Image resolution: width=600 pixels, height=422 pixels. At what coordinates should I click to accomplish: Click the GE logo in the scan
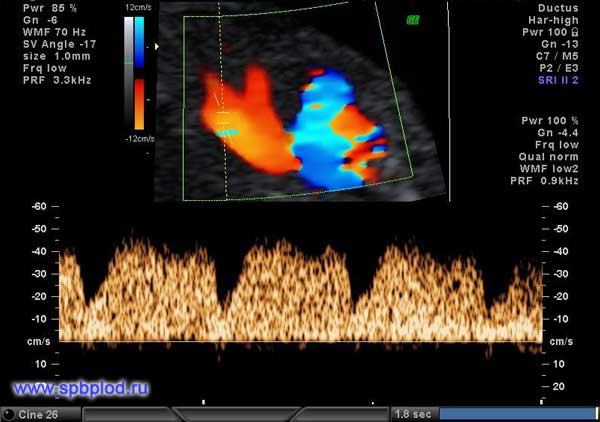(412, 19)
